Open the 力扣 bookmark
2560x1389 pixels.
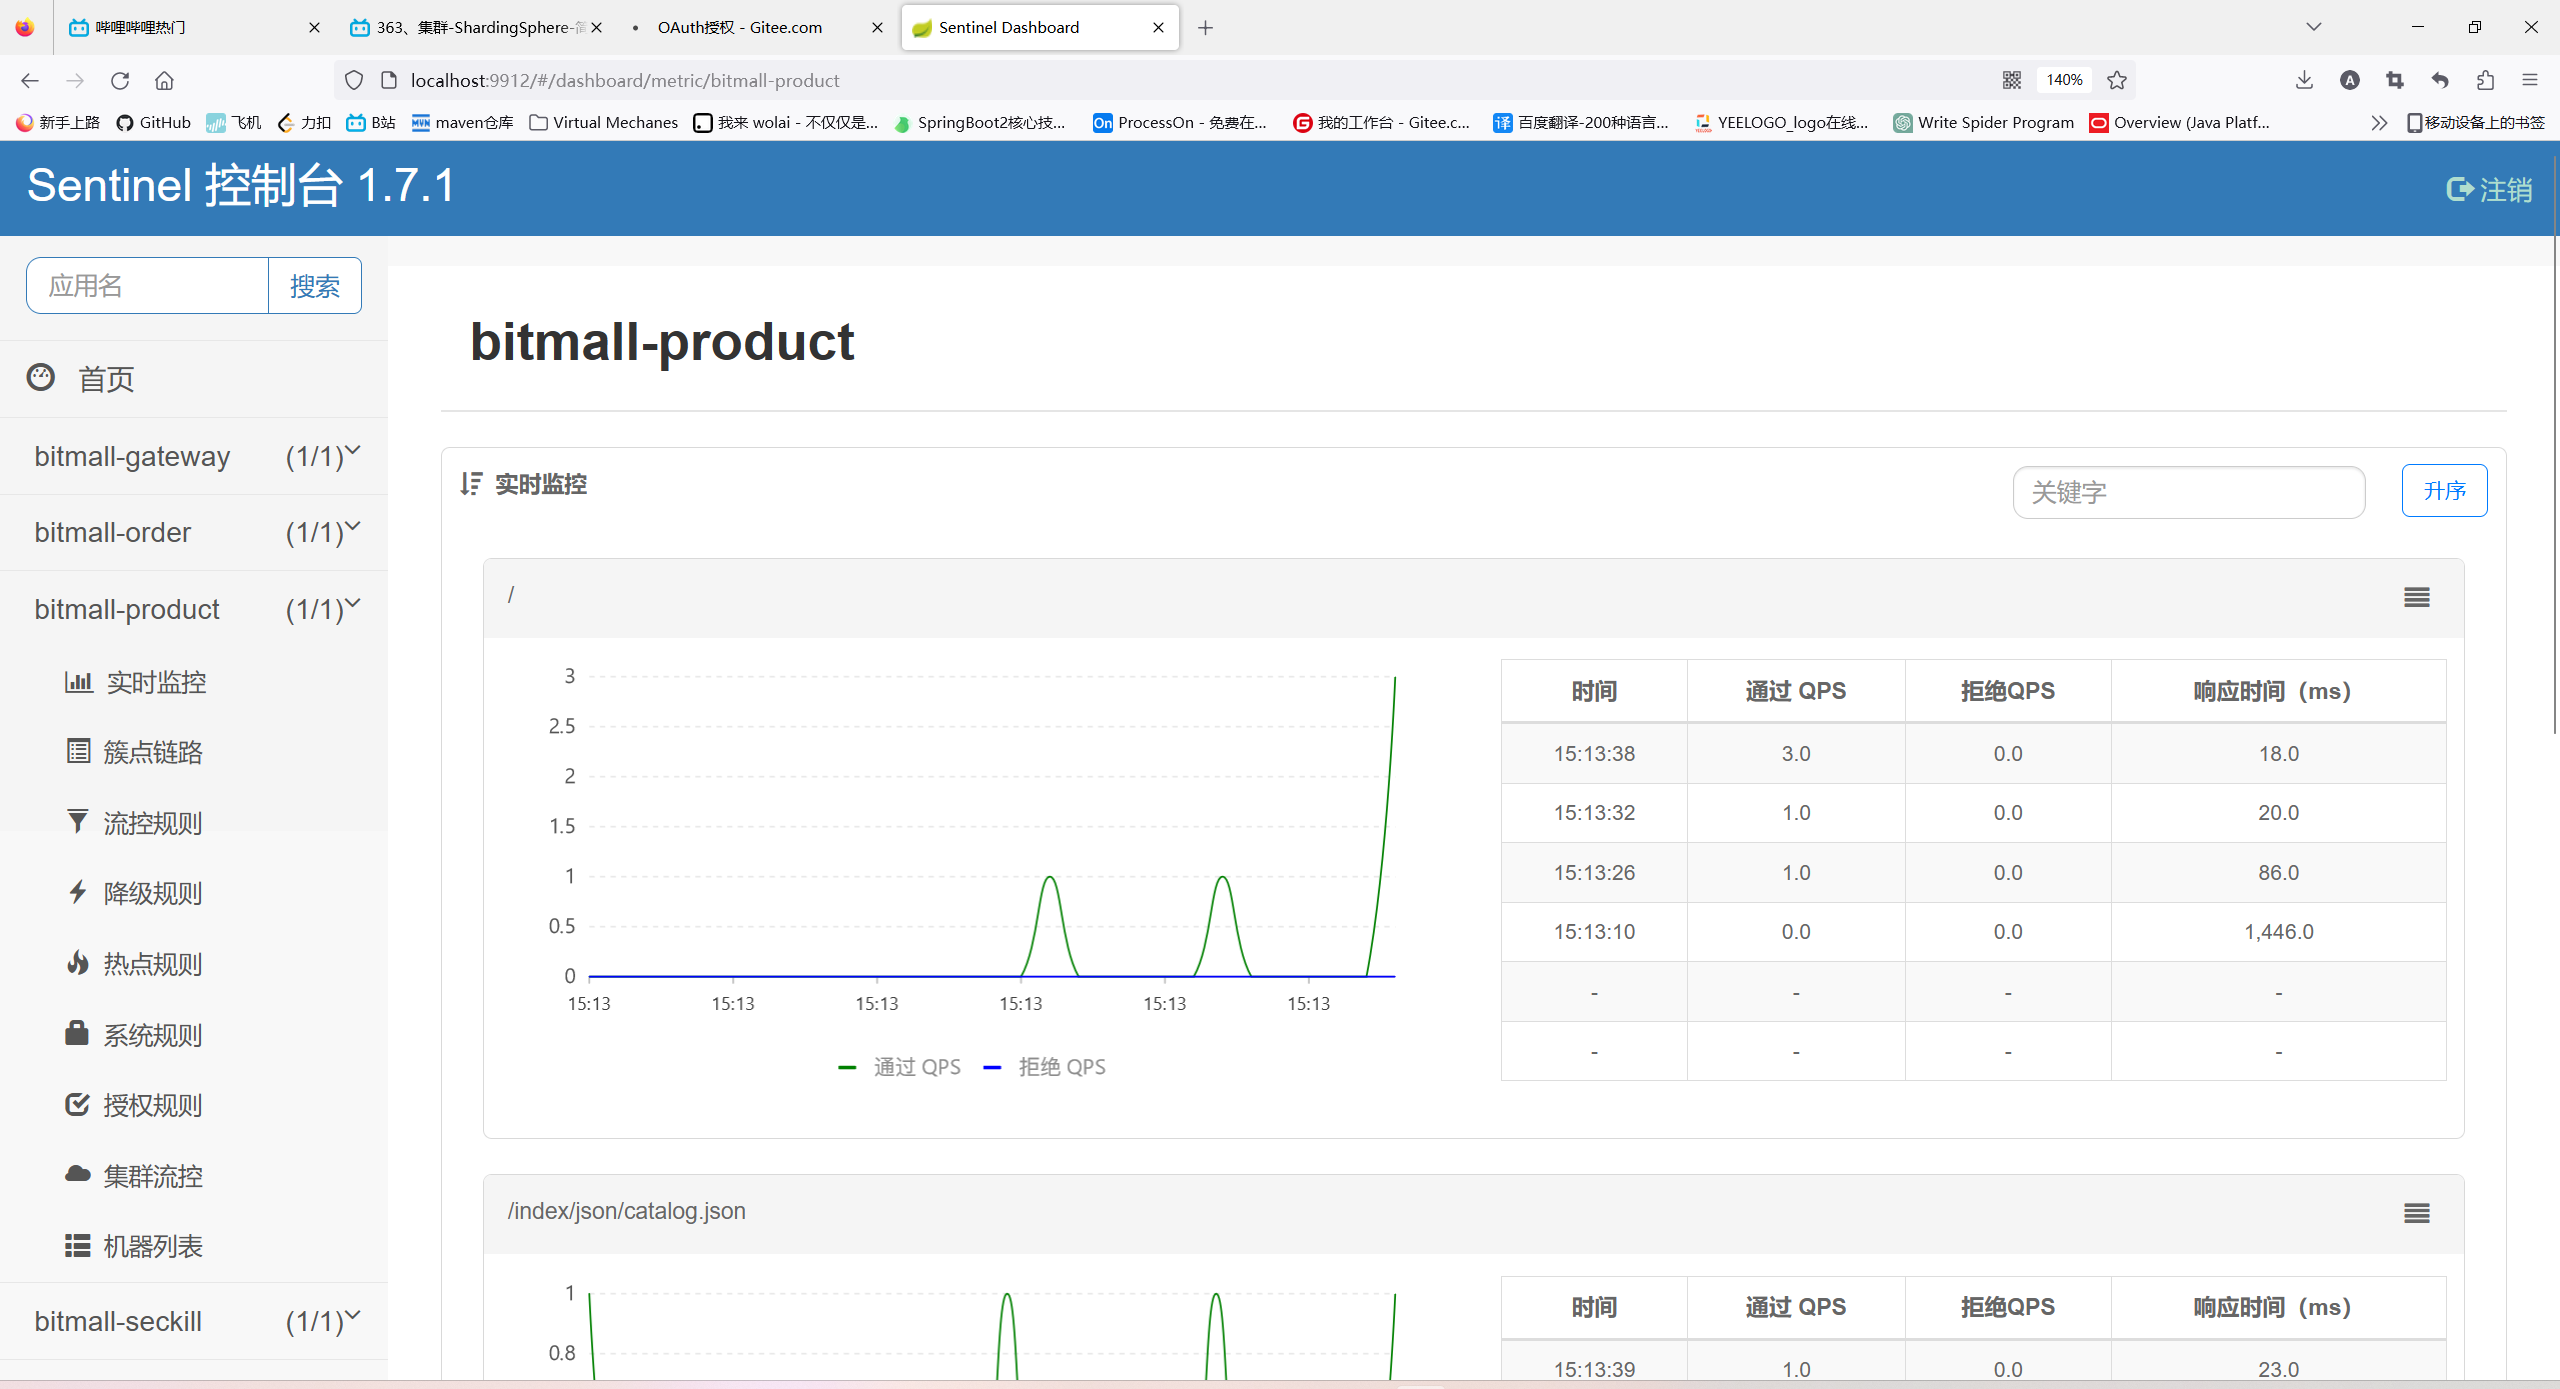304,122
